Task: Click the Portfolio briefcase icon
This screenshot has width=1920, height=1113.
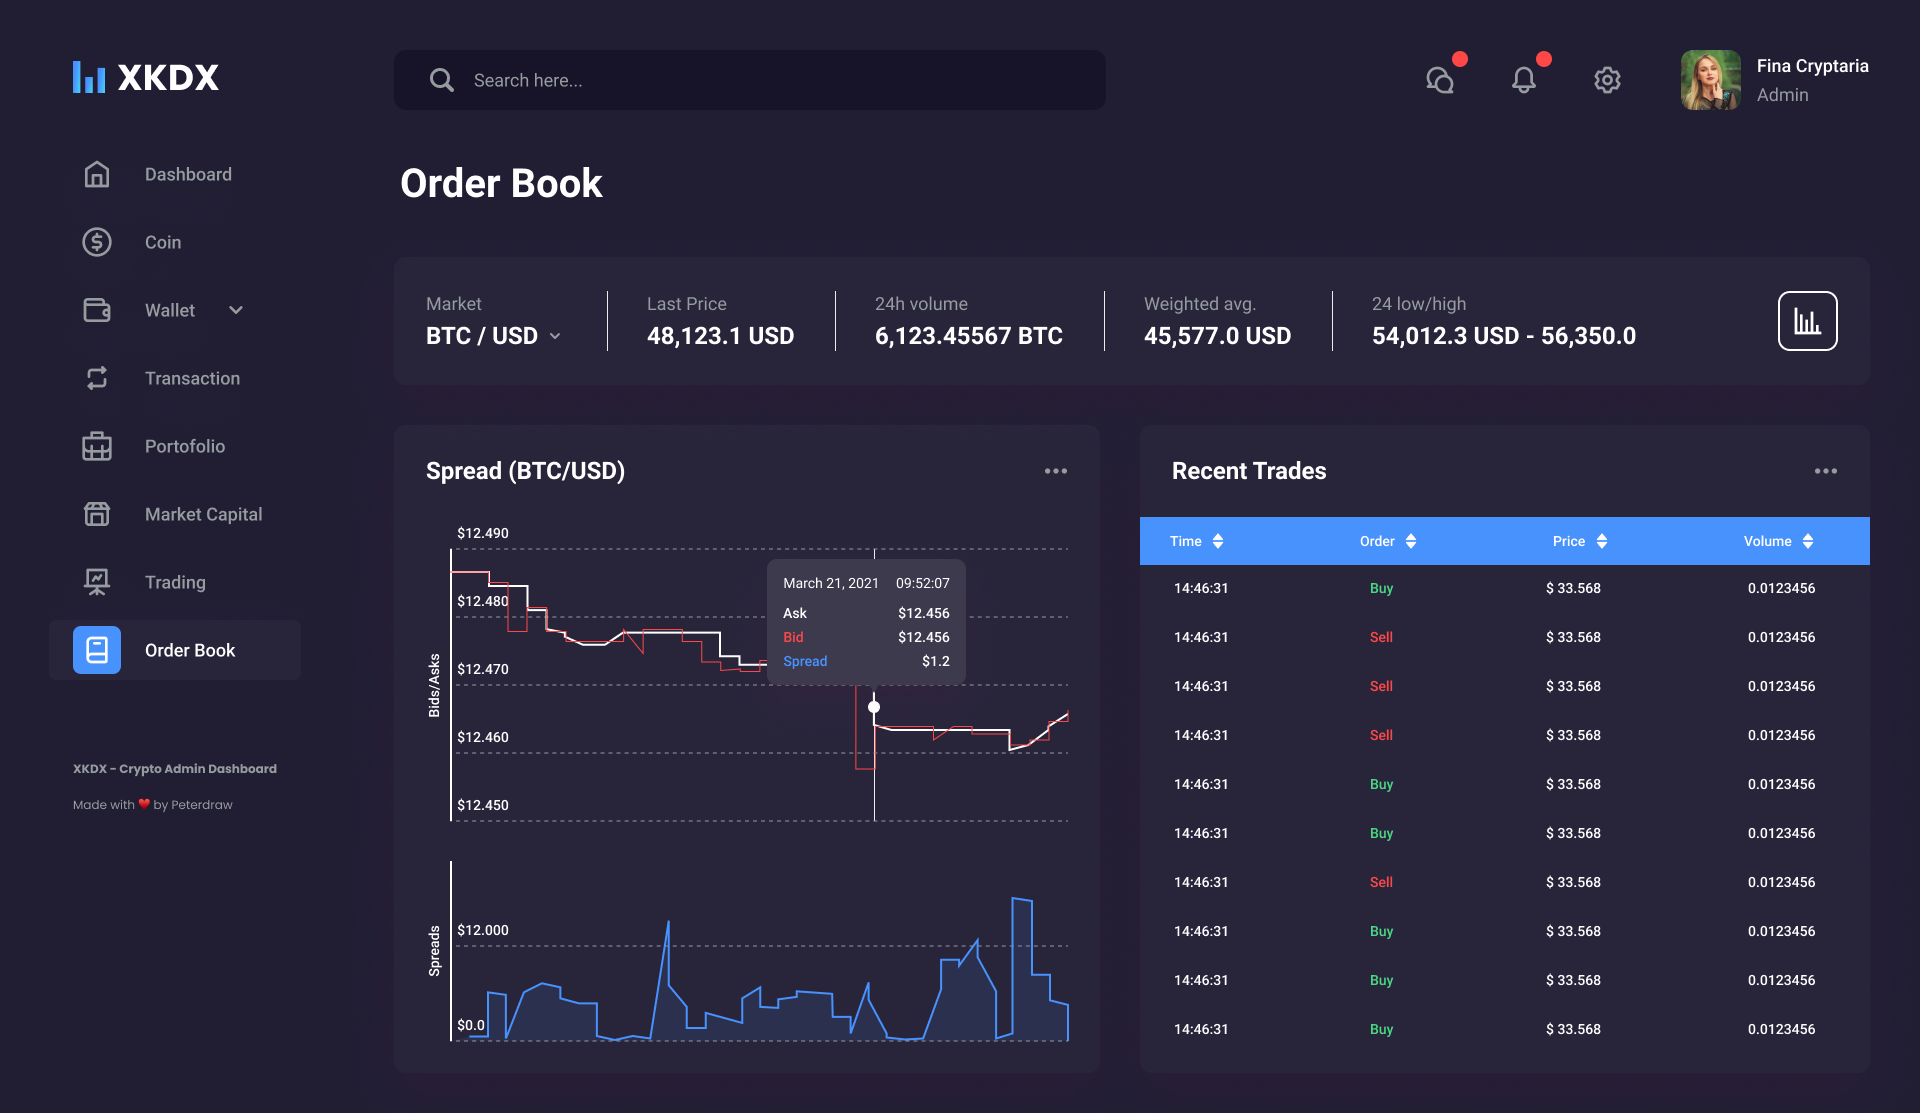Action: click(97, 446)
